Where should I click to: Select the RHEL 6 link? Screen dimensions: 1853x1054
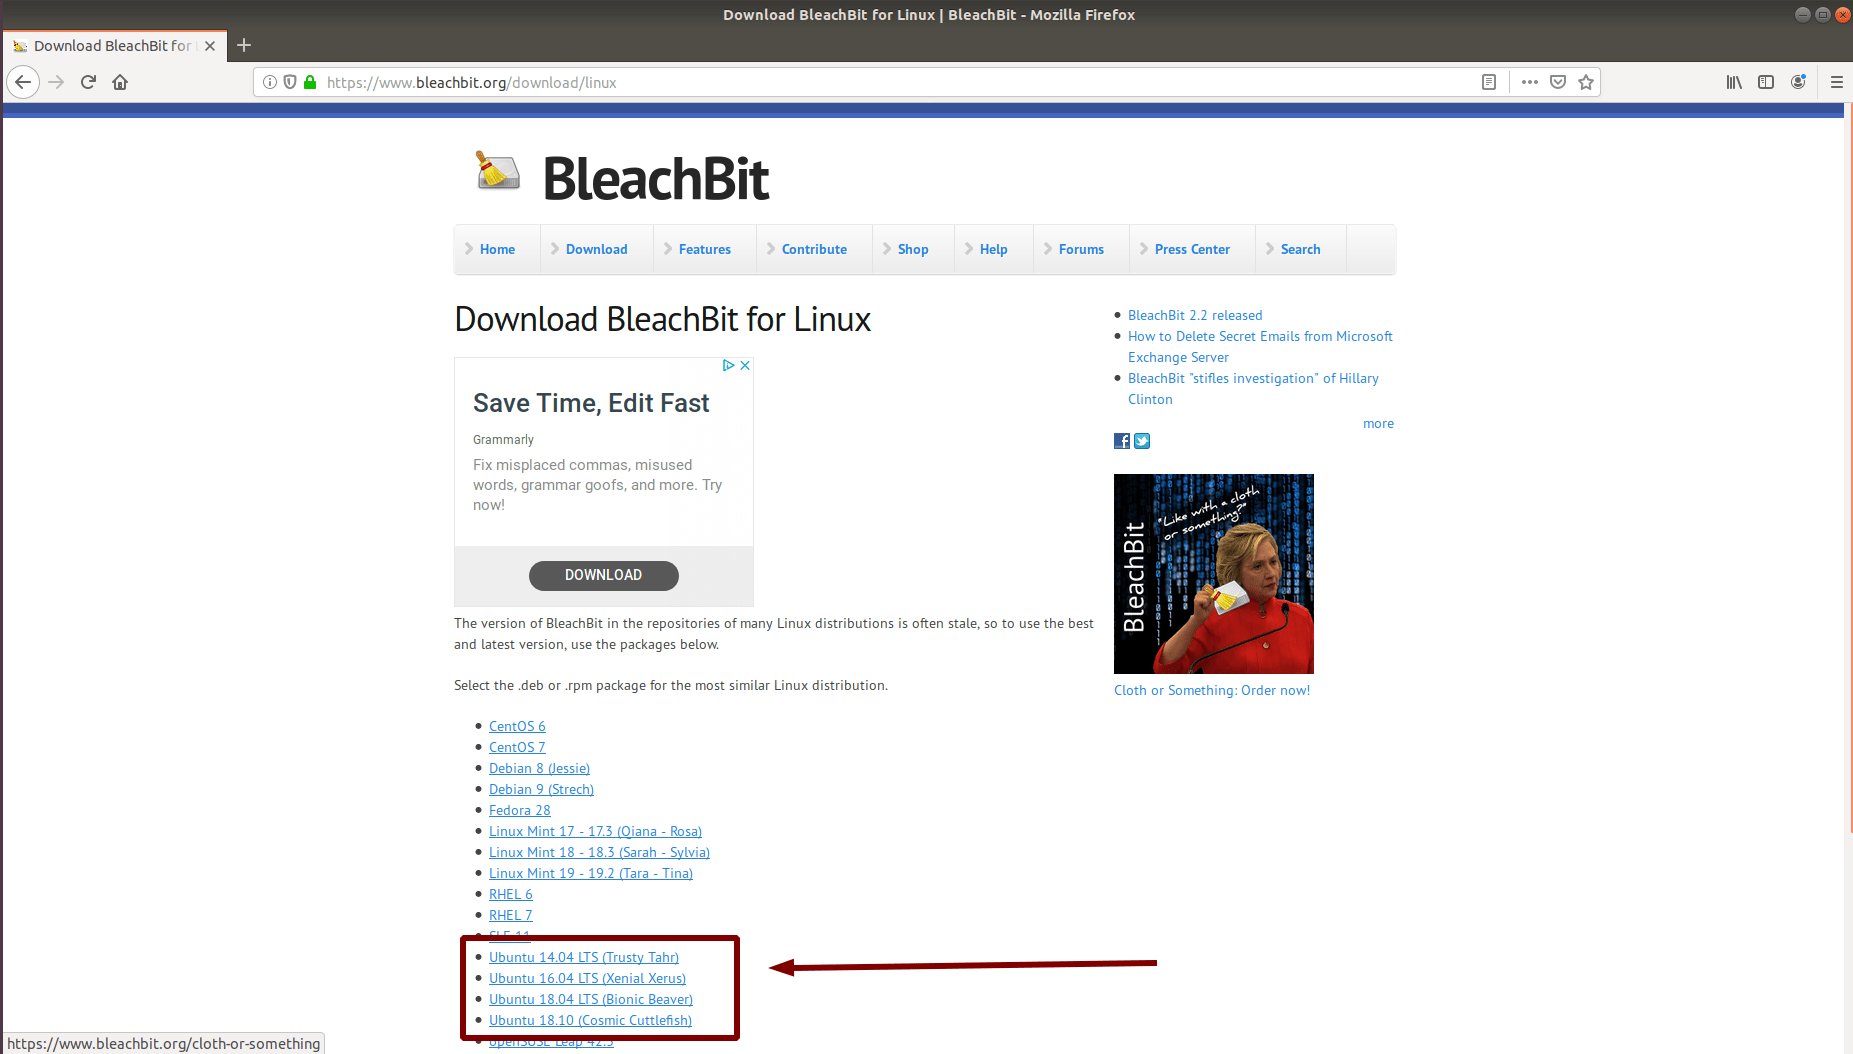[511, 894]
